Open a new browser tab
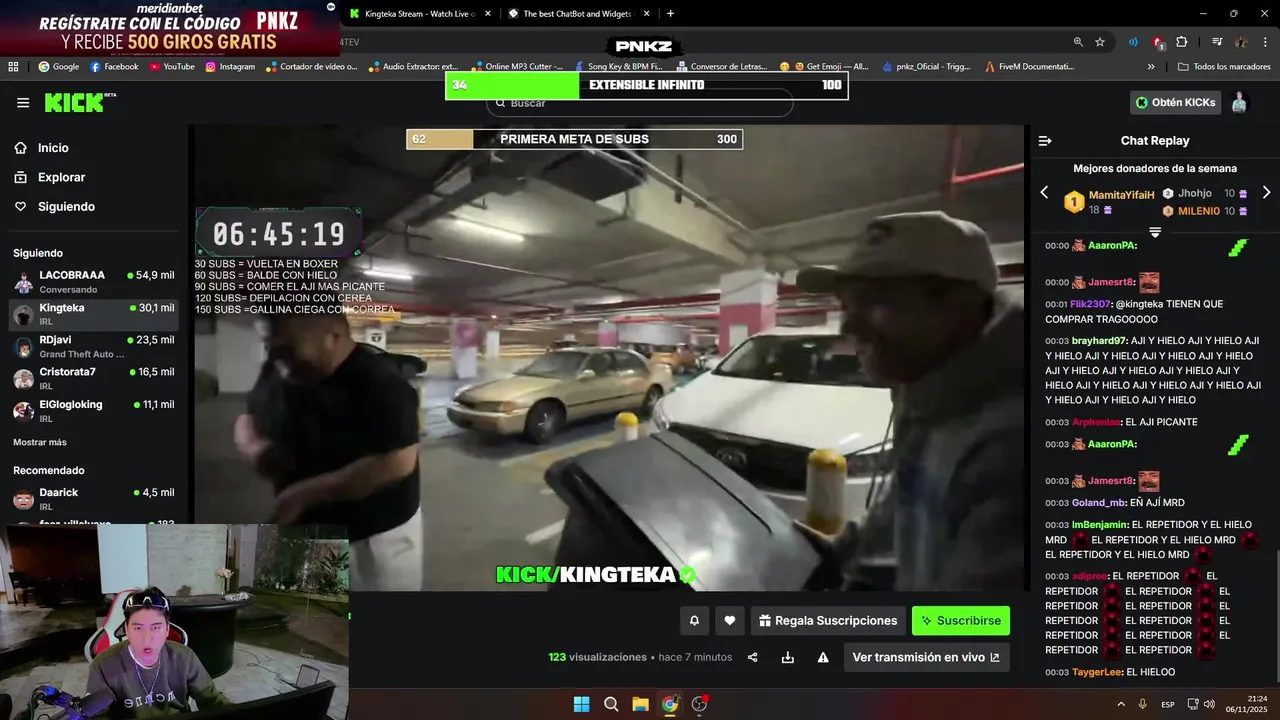This screenshot has width=1280, height=720. 670,14
